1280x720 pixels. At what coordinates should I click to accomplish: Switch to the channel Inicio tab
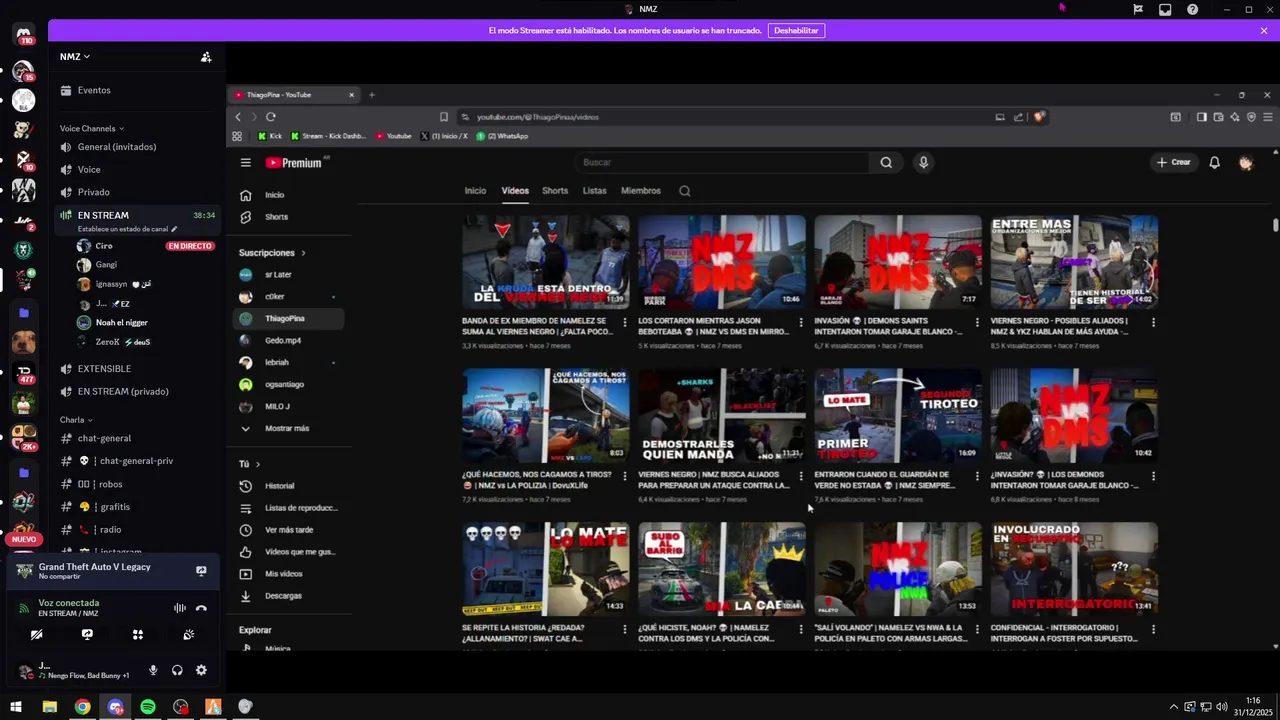point(475,191)
